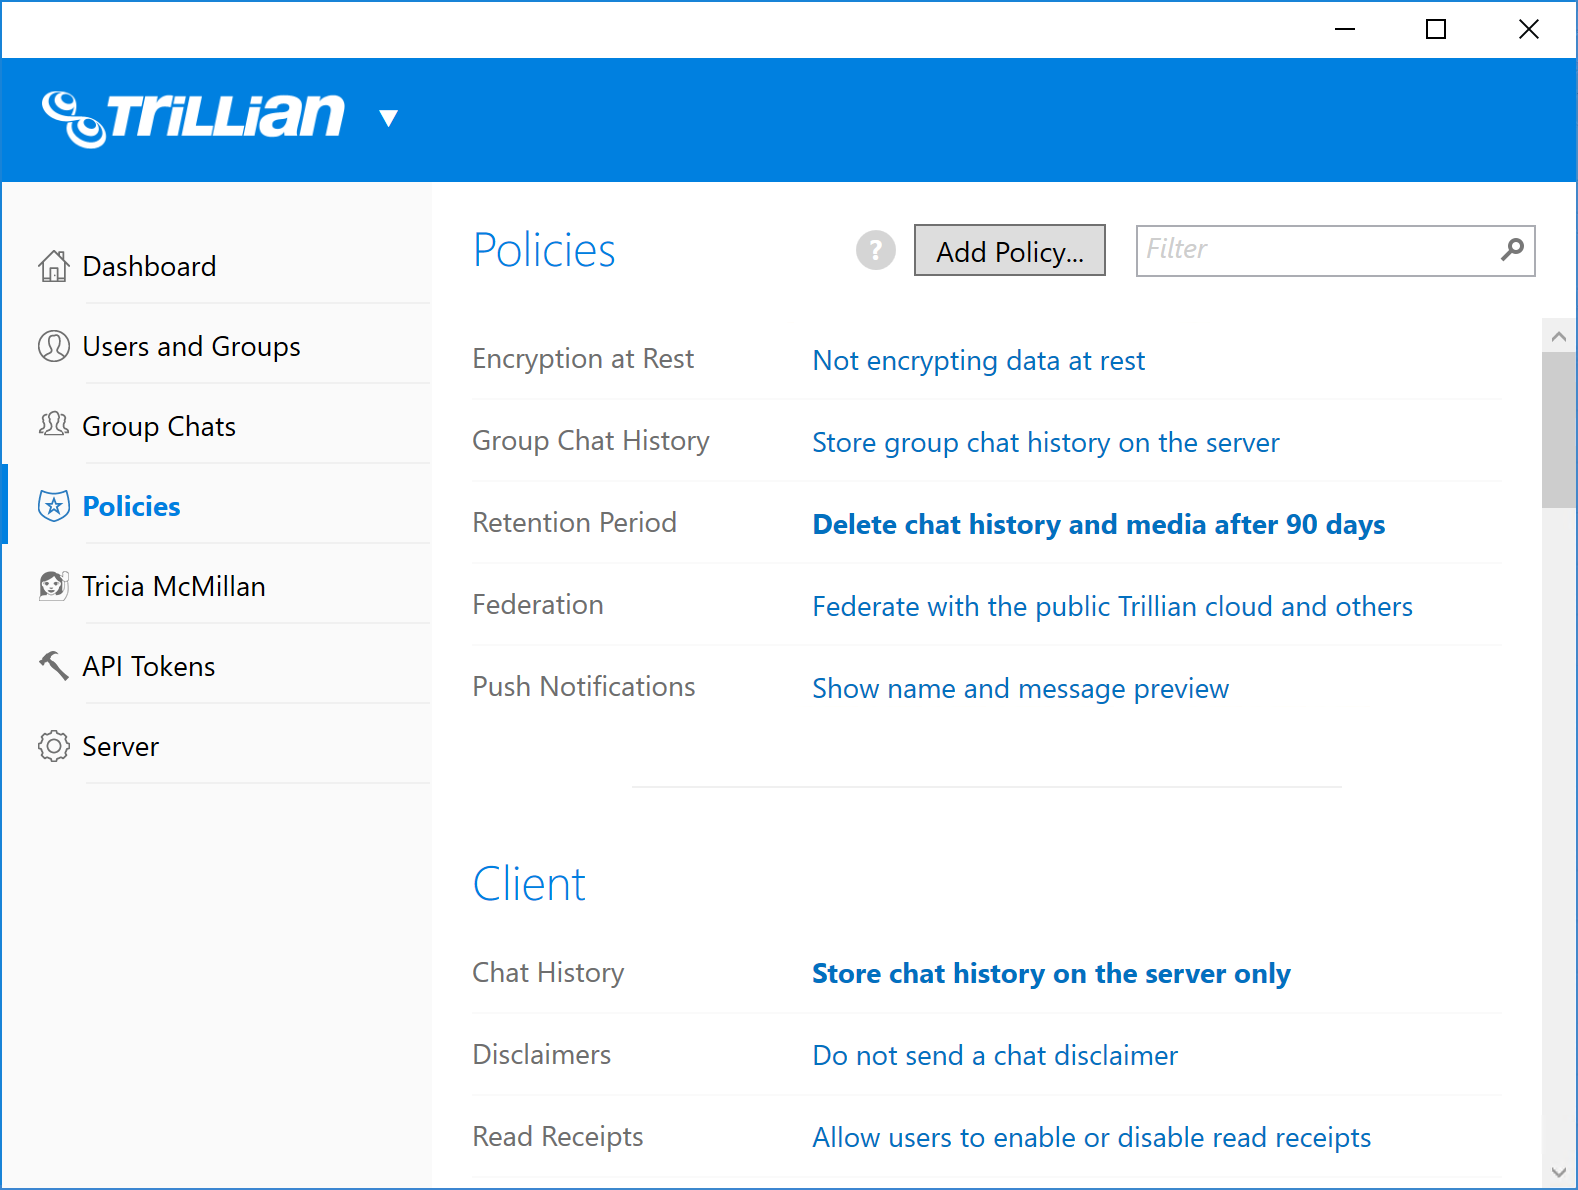
Task: Click the Users and Groups person icon
Action: point(54,346)
